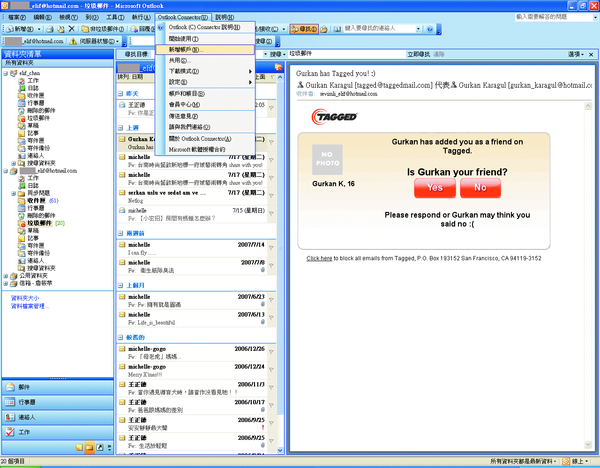Open 工作 (Tasks) navigation pane button
Screen dimensions: 600x468
(x=58, y=432)
